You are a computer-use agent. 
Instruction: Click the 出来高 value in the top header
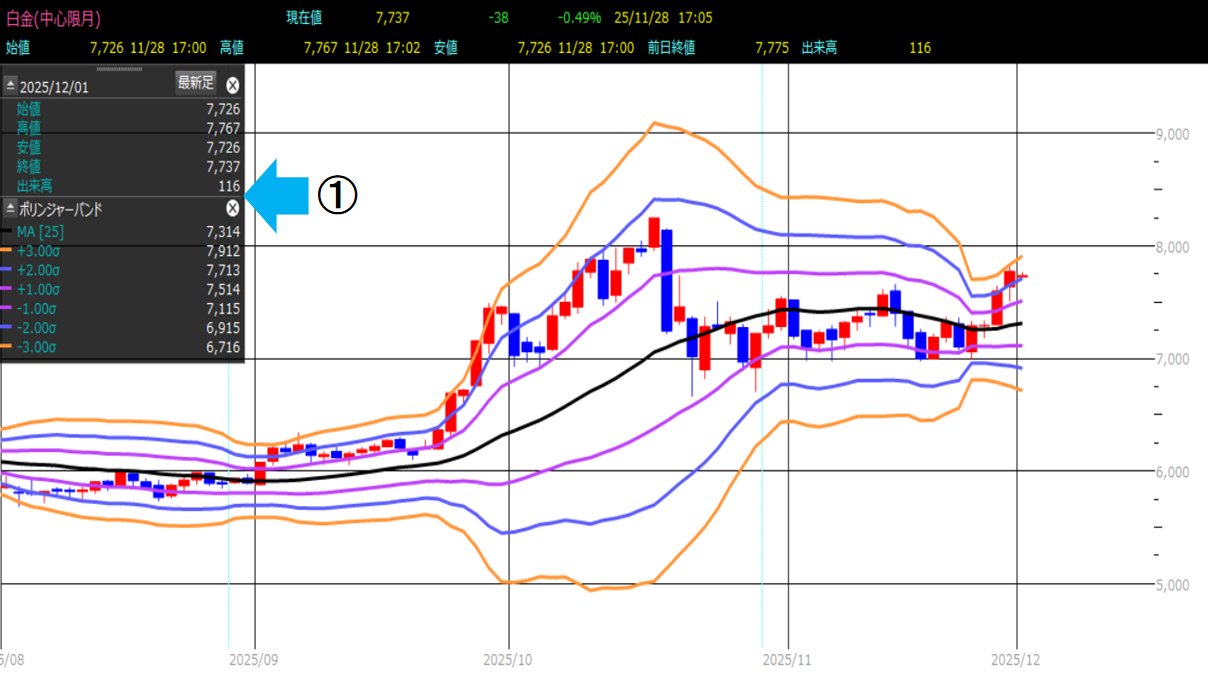click(x=920, y=47)
